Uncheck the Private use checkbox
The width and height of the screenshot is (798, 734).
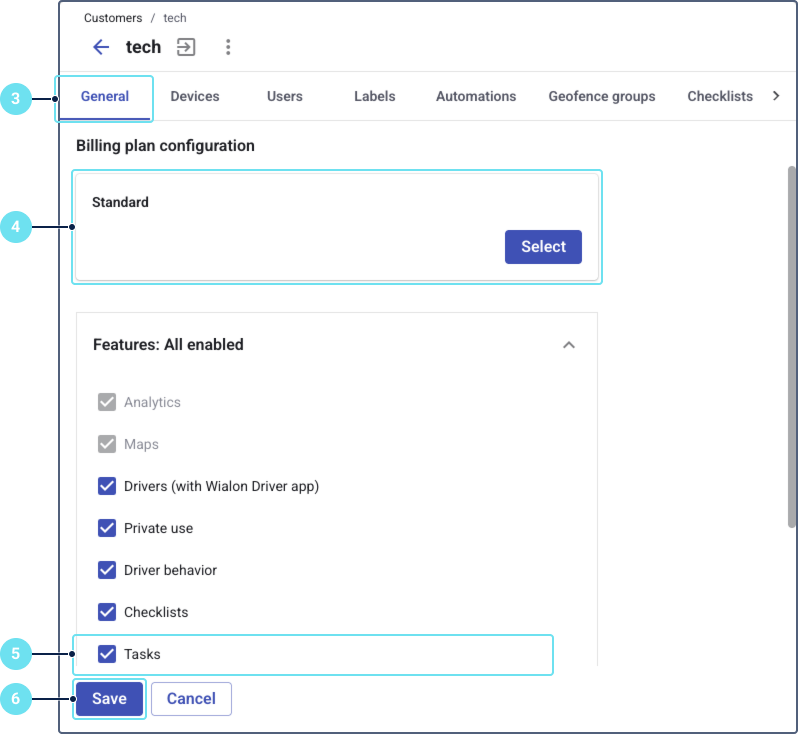point(107,528)
